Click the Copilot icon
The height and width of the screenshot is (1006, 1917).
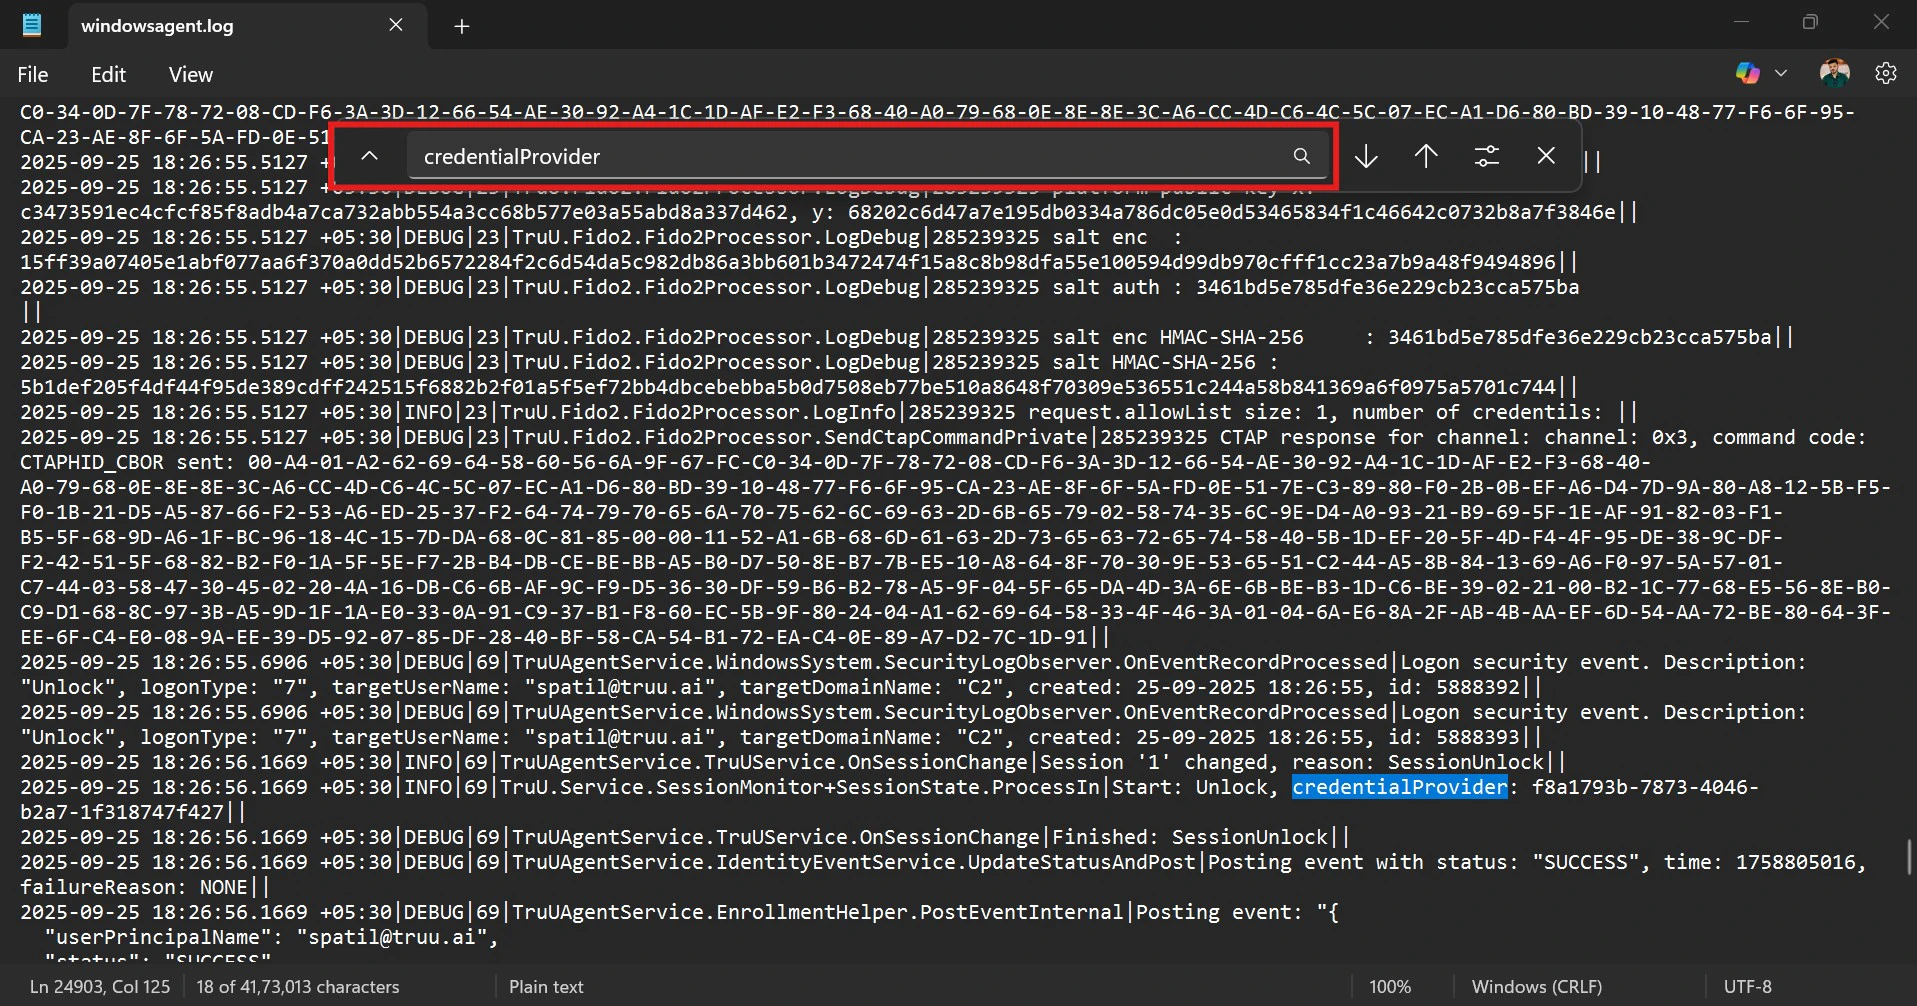pos(1748,73)
